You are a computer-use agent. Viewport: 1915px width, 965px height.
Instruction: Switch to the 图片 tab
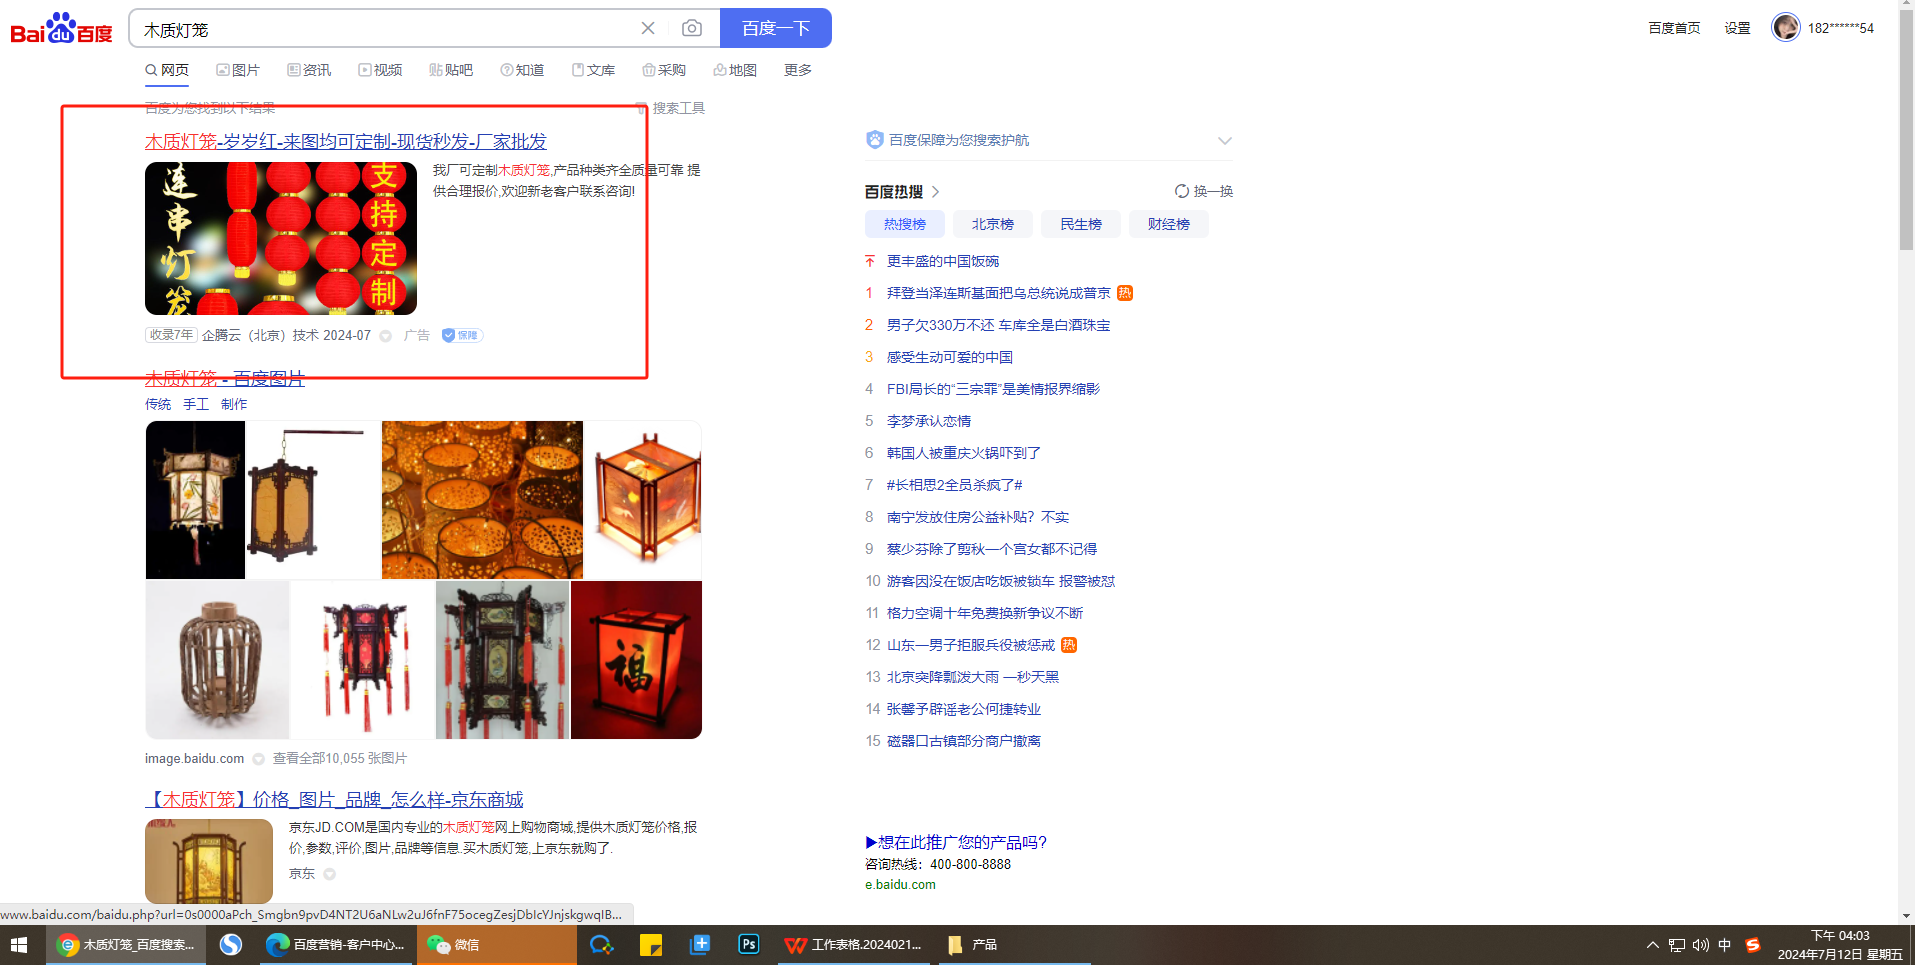pos(238,70)
